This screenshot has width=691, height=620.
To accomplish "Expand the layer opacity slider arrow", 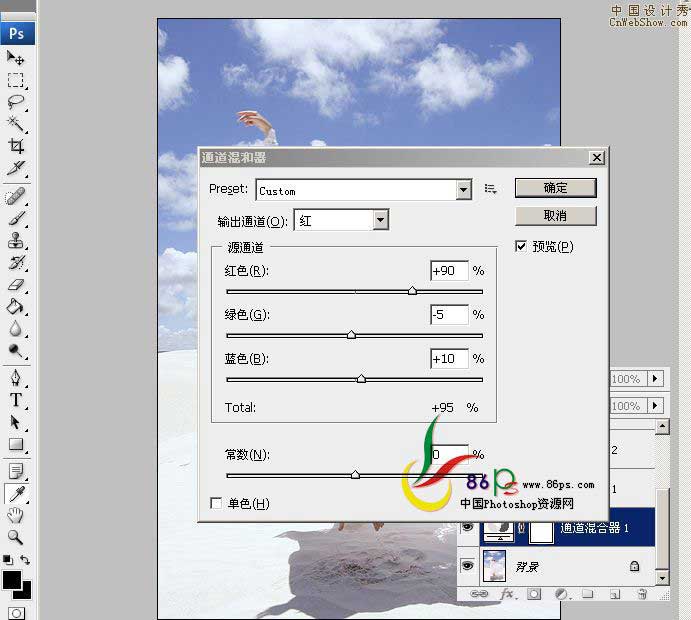I will pyautogui.click(x=655, y=379).
